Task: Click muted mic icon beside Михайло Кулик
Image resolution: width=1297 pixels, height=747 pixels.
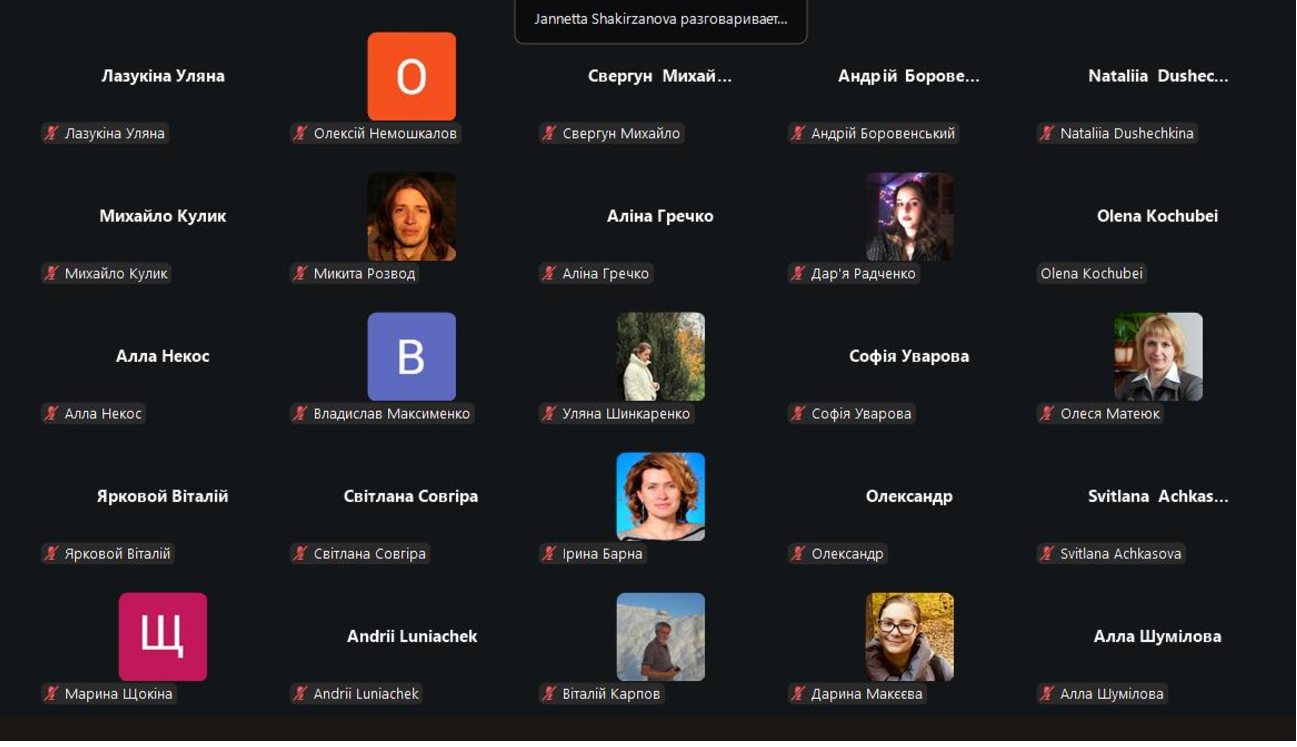Action: coord(52,273)
